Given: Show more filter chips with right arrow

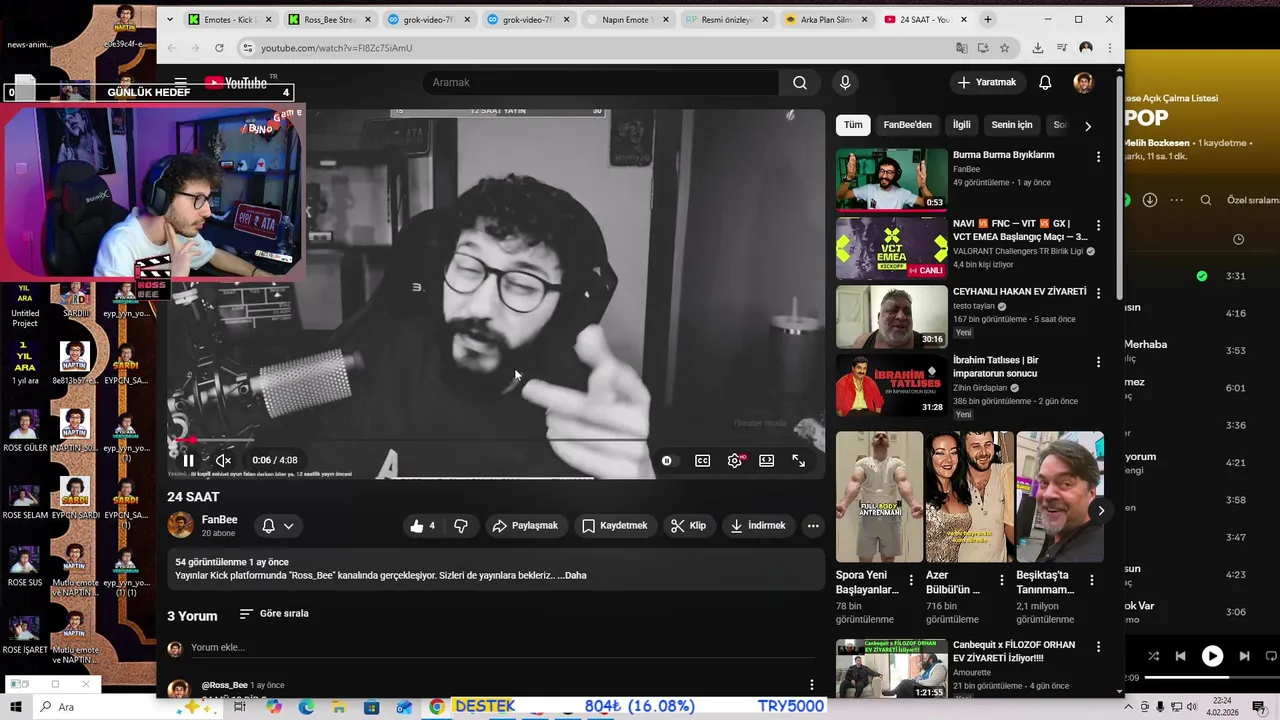Looking at the screenshot, I should tap(1088, 126).
